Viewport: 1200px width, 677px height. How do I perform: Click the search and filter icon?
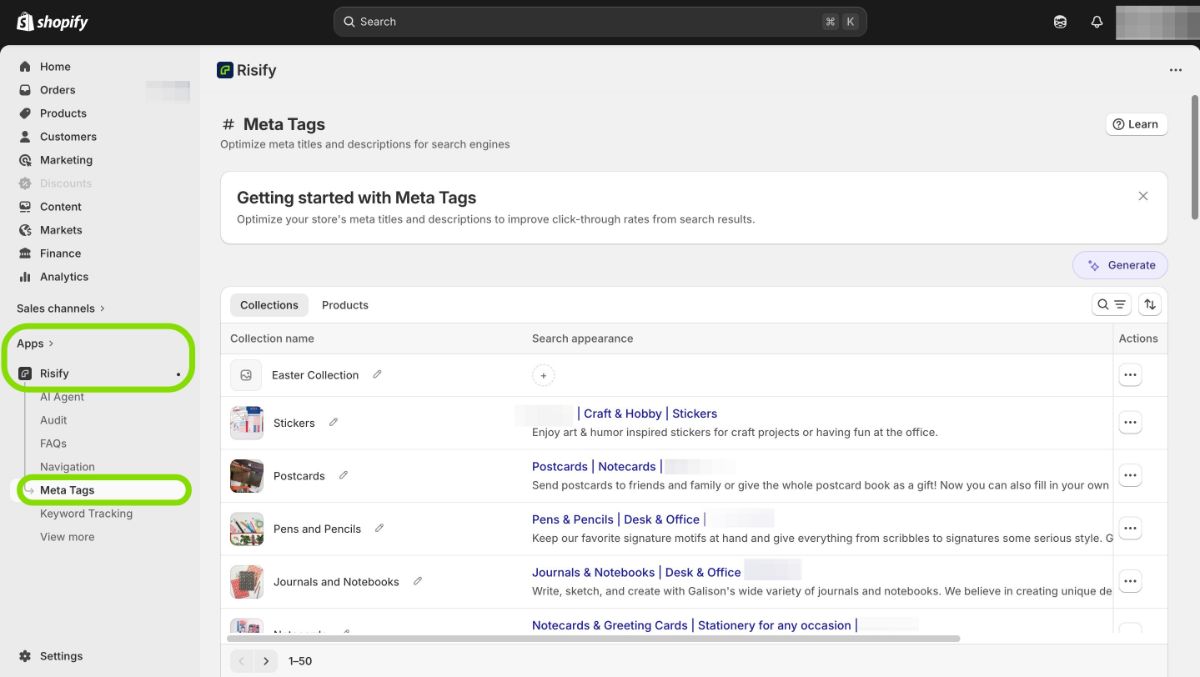(x=1111, y=305)
